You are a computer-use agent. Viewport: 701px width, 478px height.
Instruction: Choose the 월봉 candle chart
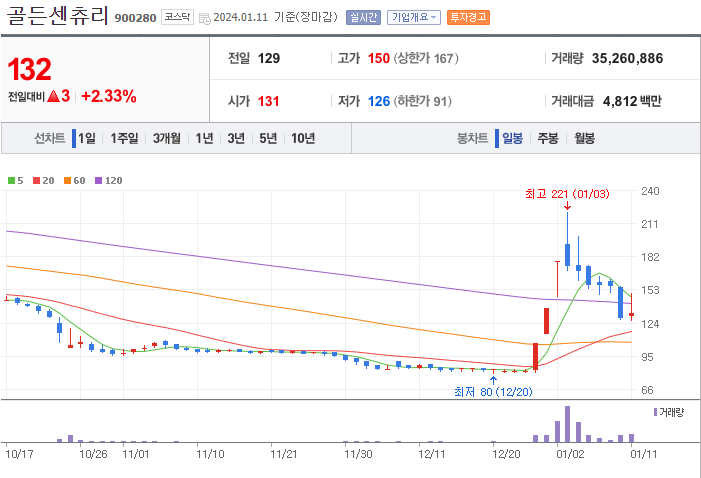pyautogui.click(x=584, y=138)
